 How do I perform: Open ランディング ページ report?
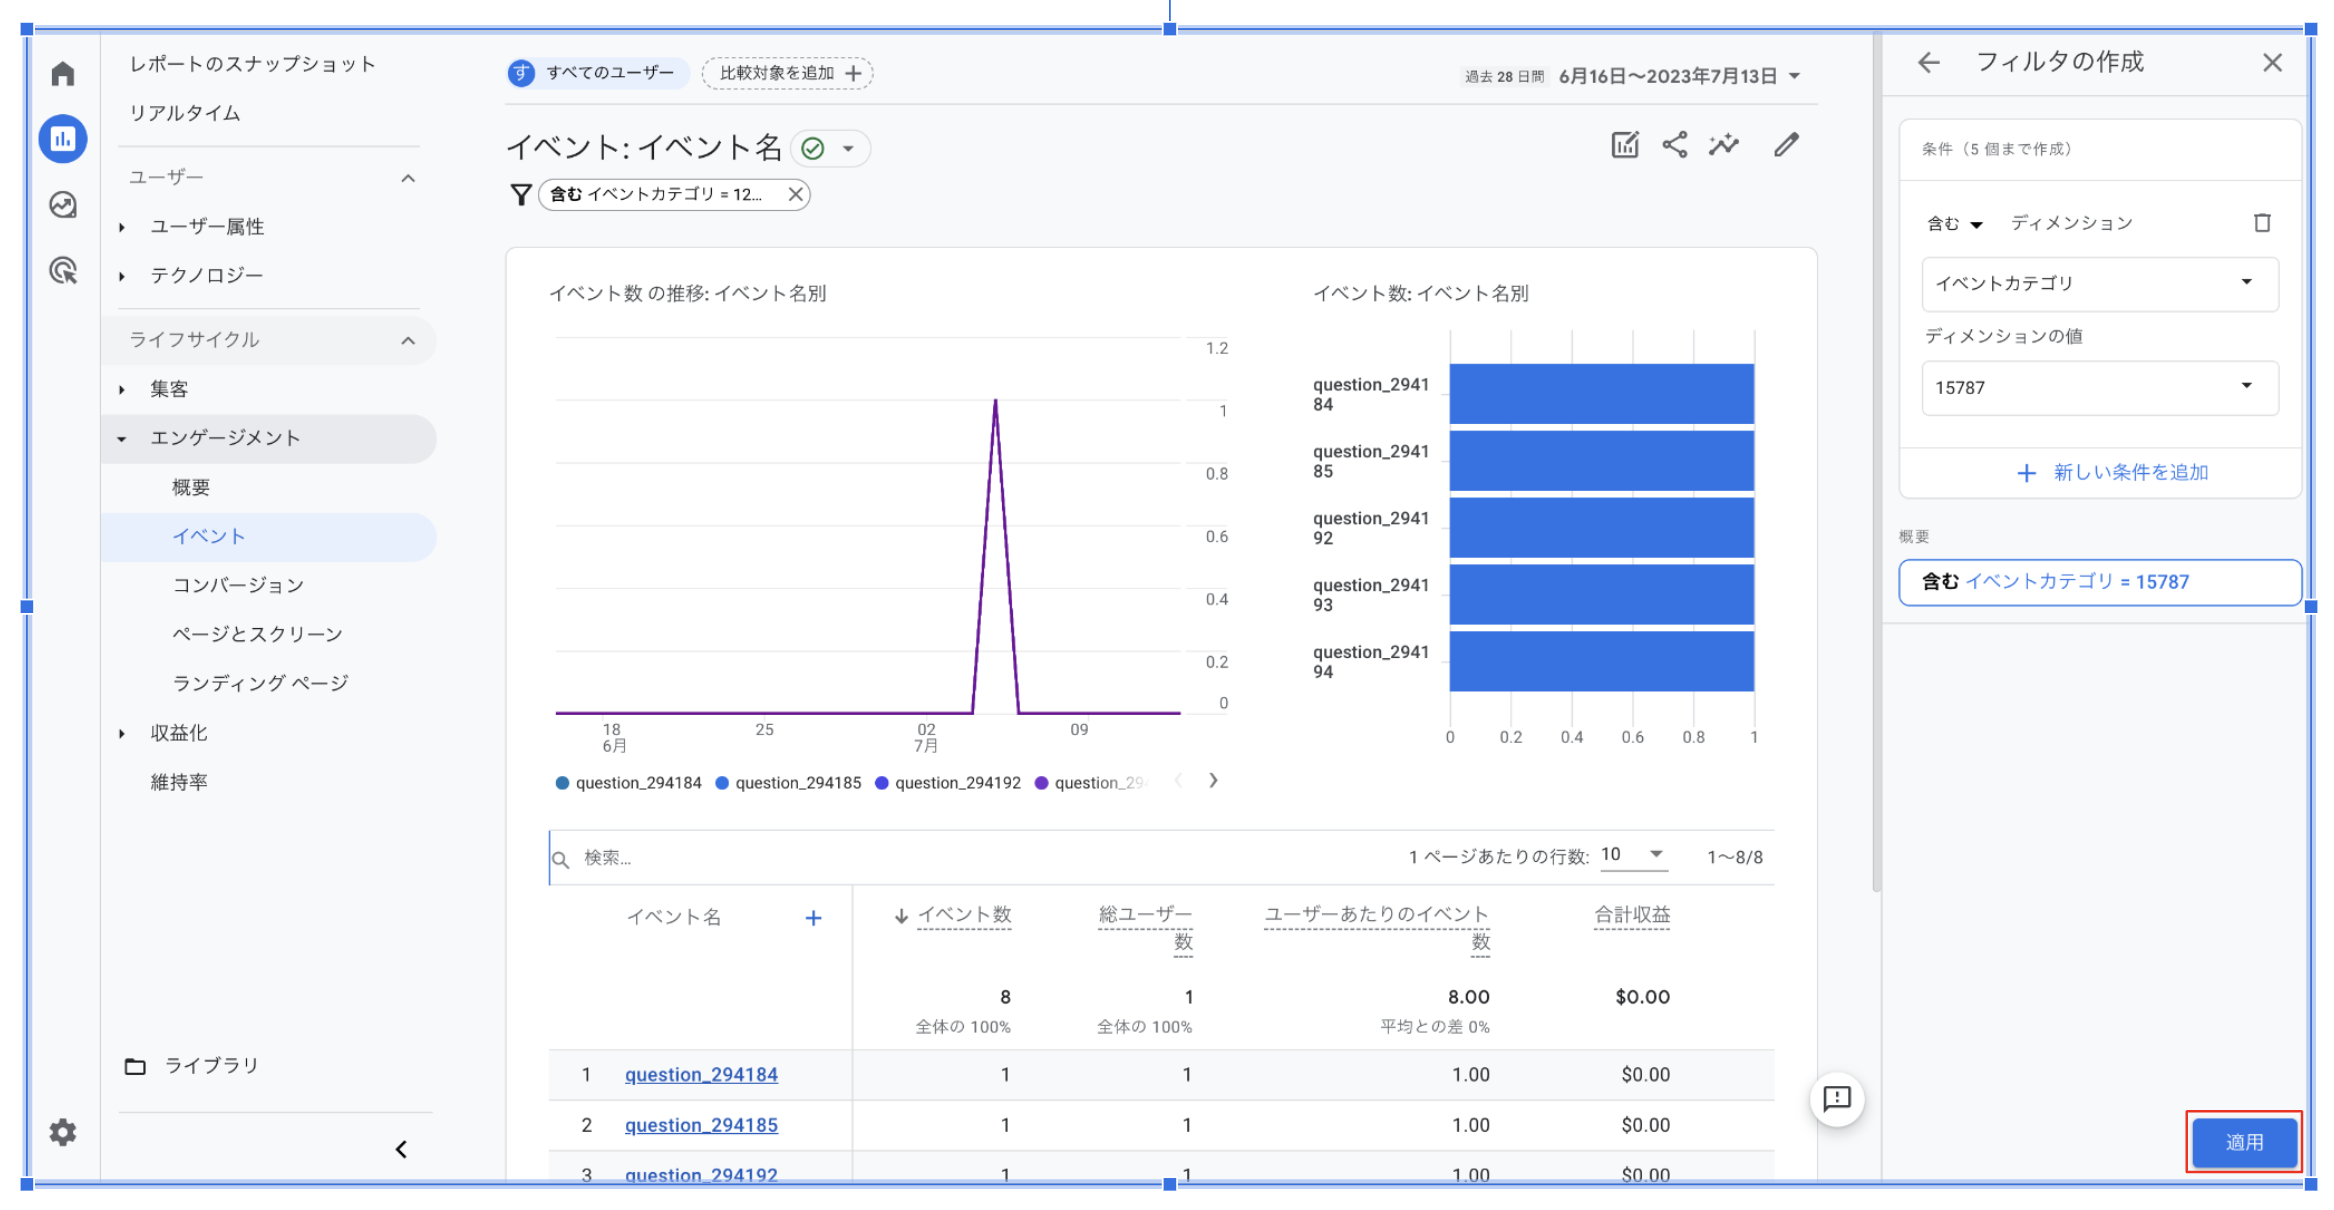260,683
